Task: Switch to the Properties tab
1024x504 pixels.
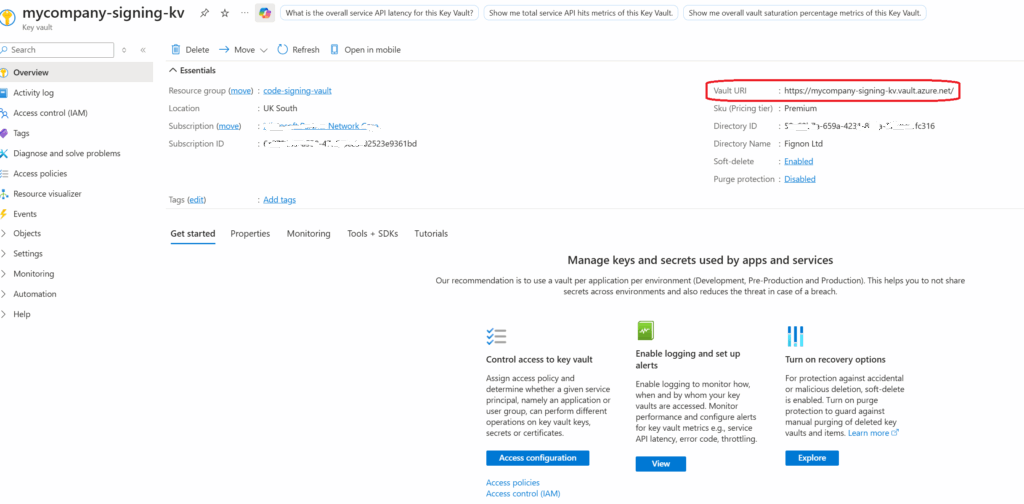Action: point(250,233)
